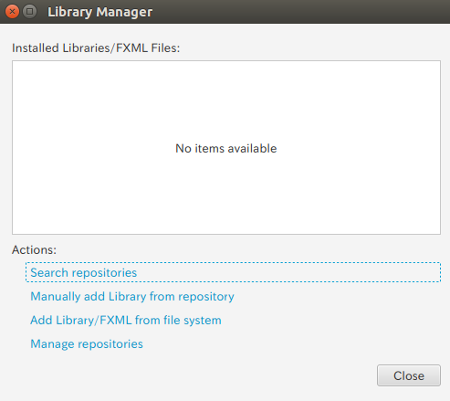The width and height of the screenshot is (450, 401).
Task: Click inside the empty installed libraries list
Action: [x=226, y=147]
